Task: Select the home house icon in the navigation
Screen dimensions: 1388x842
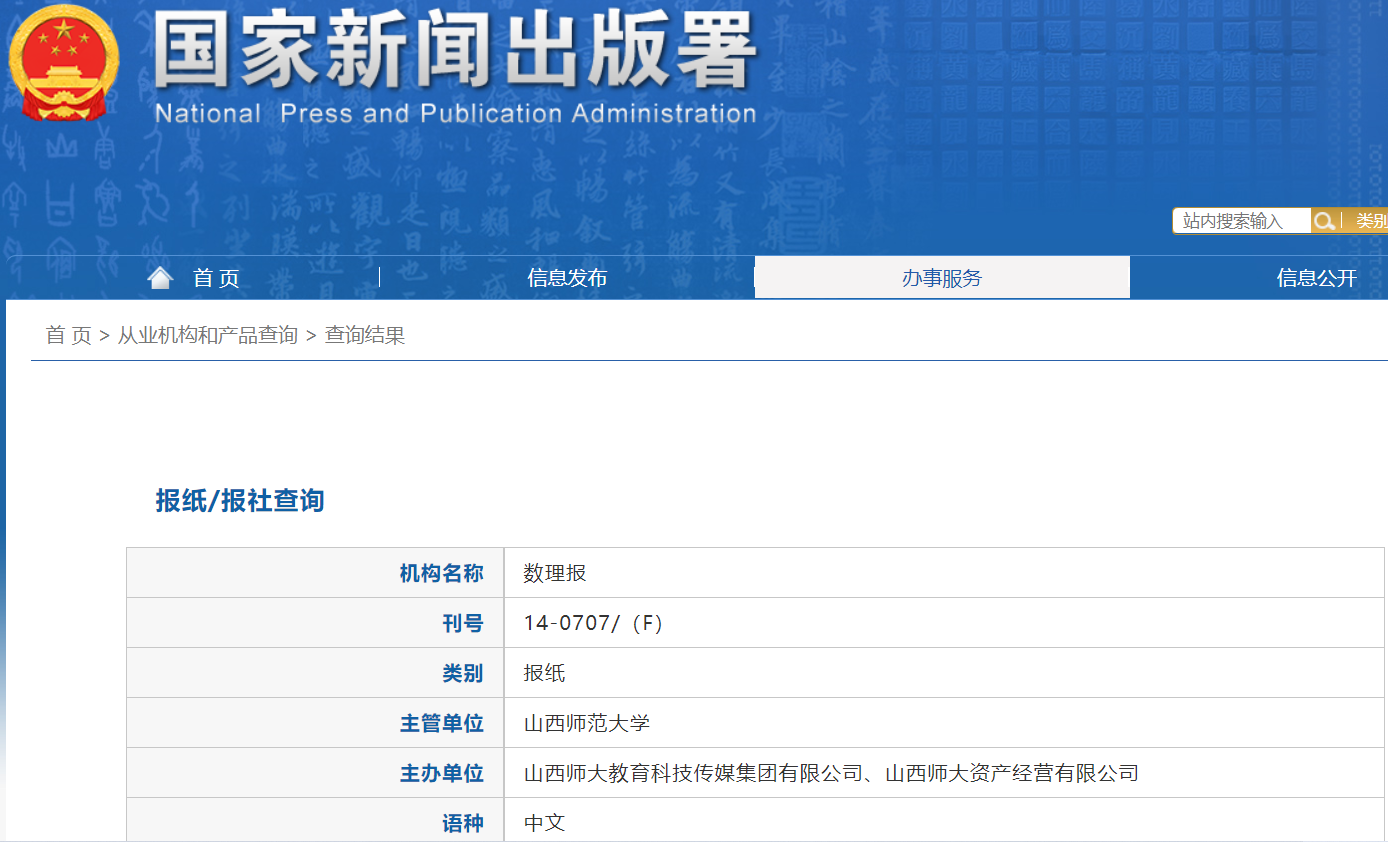Action: (x=158, y=275)
